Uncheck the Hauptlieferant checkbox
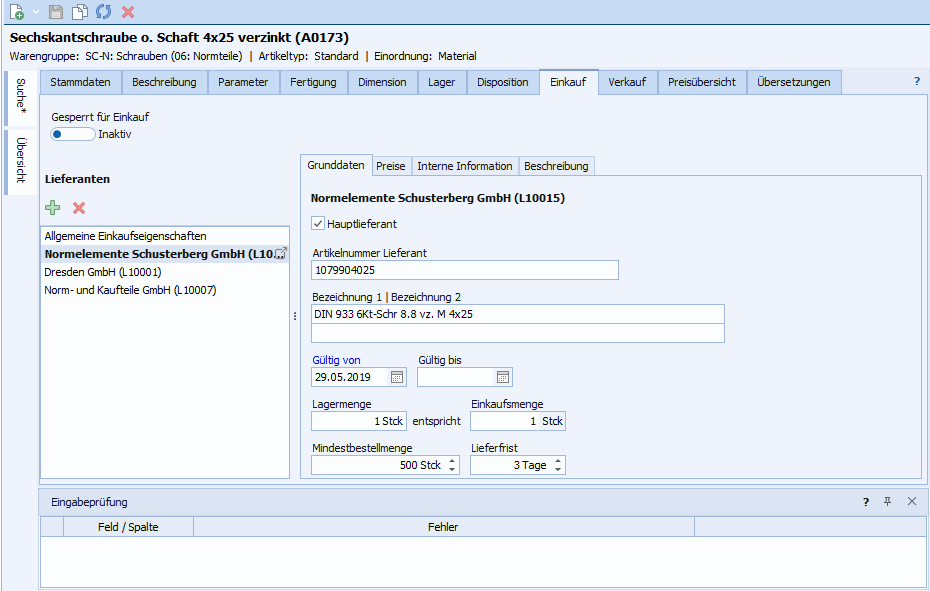This screenshot has width=930, height=591. 319,224
